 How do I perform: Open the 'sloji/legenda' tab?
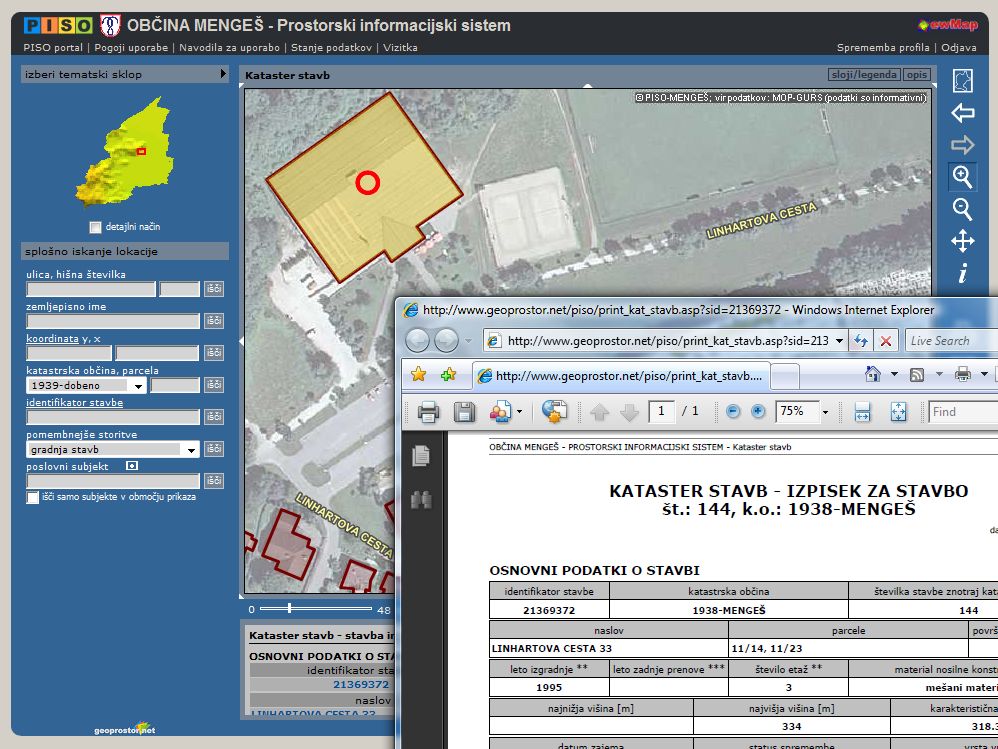point(863,75)
